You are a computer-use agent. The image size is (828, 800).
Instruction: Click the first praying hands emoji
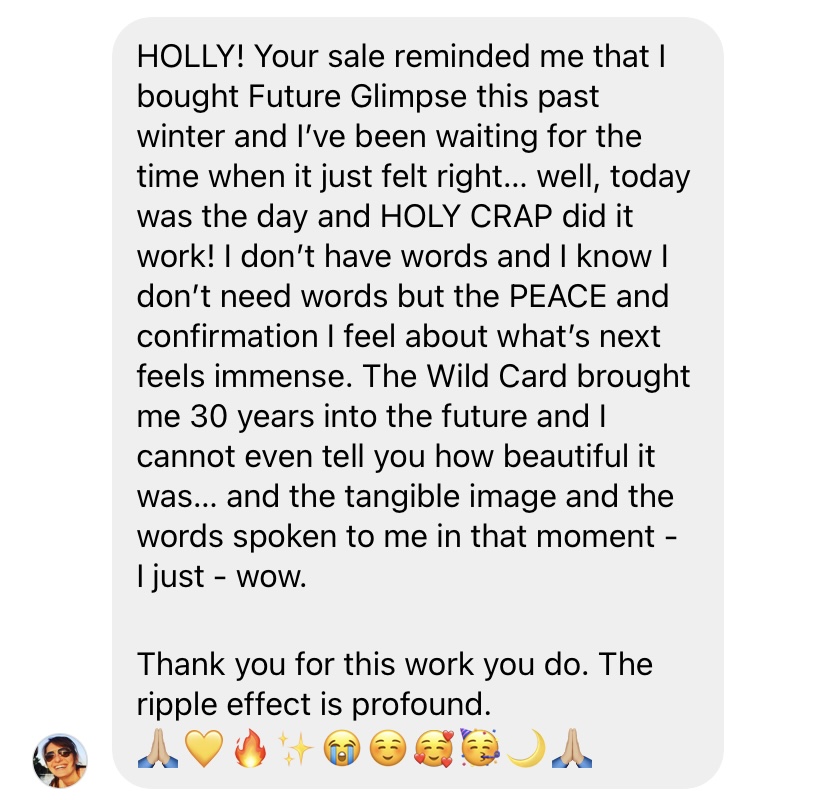tap(157, 748)
